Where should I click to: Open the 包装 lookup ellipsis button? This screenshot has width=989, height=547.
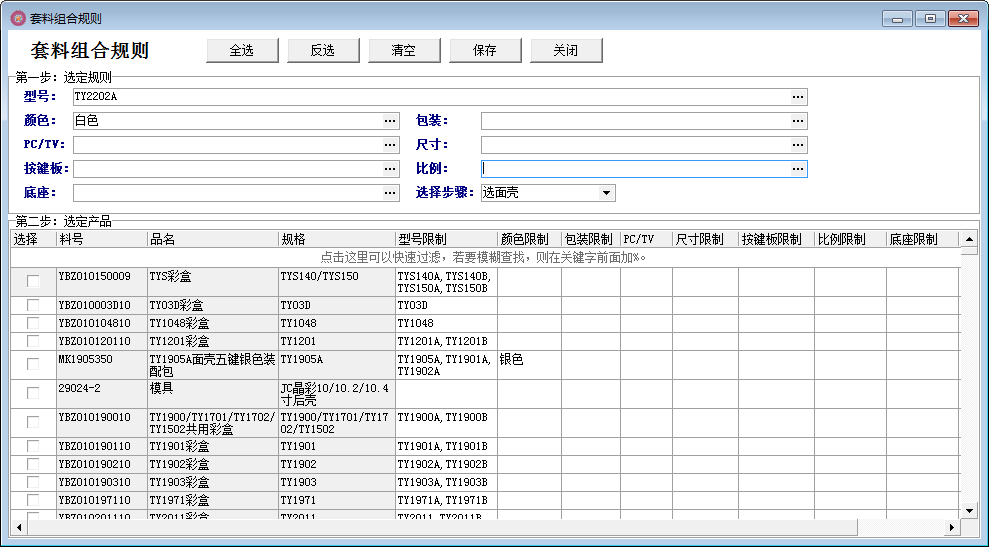click(798, 121)
